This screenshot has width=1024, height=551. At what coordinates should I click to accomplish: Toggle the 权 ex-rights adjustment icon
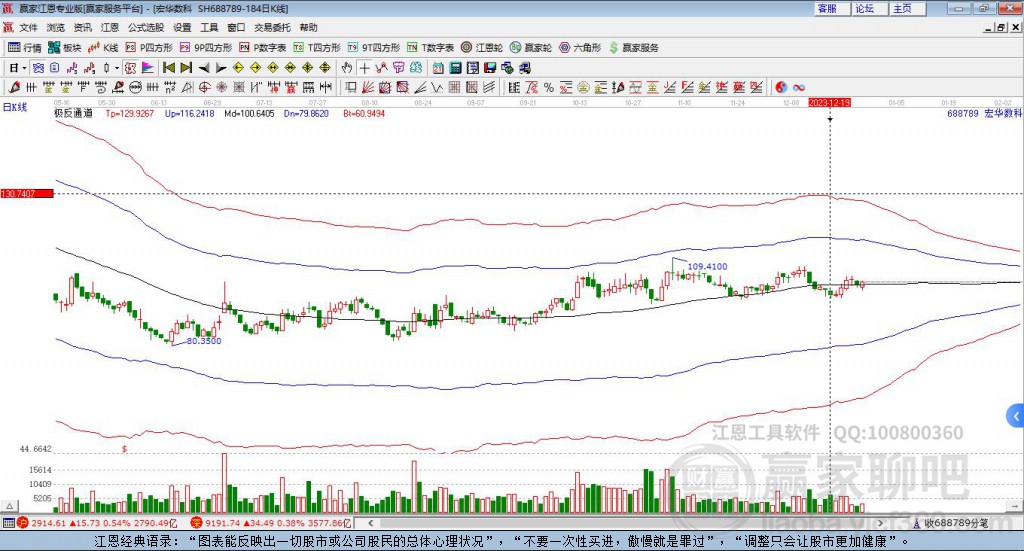[x=131, y=68]
